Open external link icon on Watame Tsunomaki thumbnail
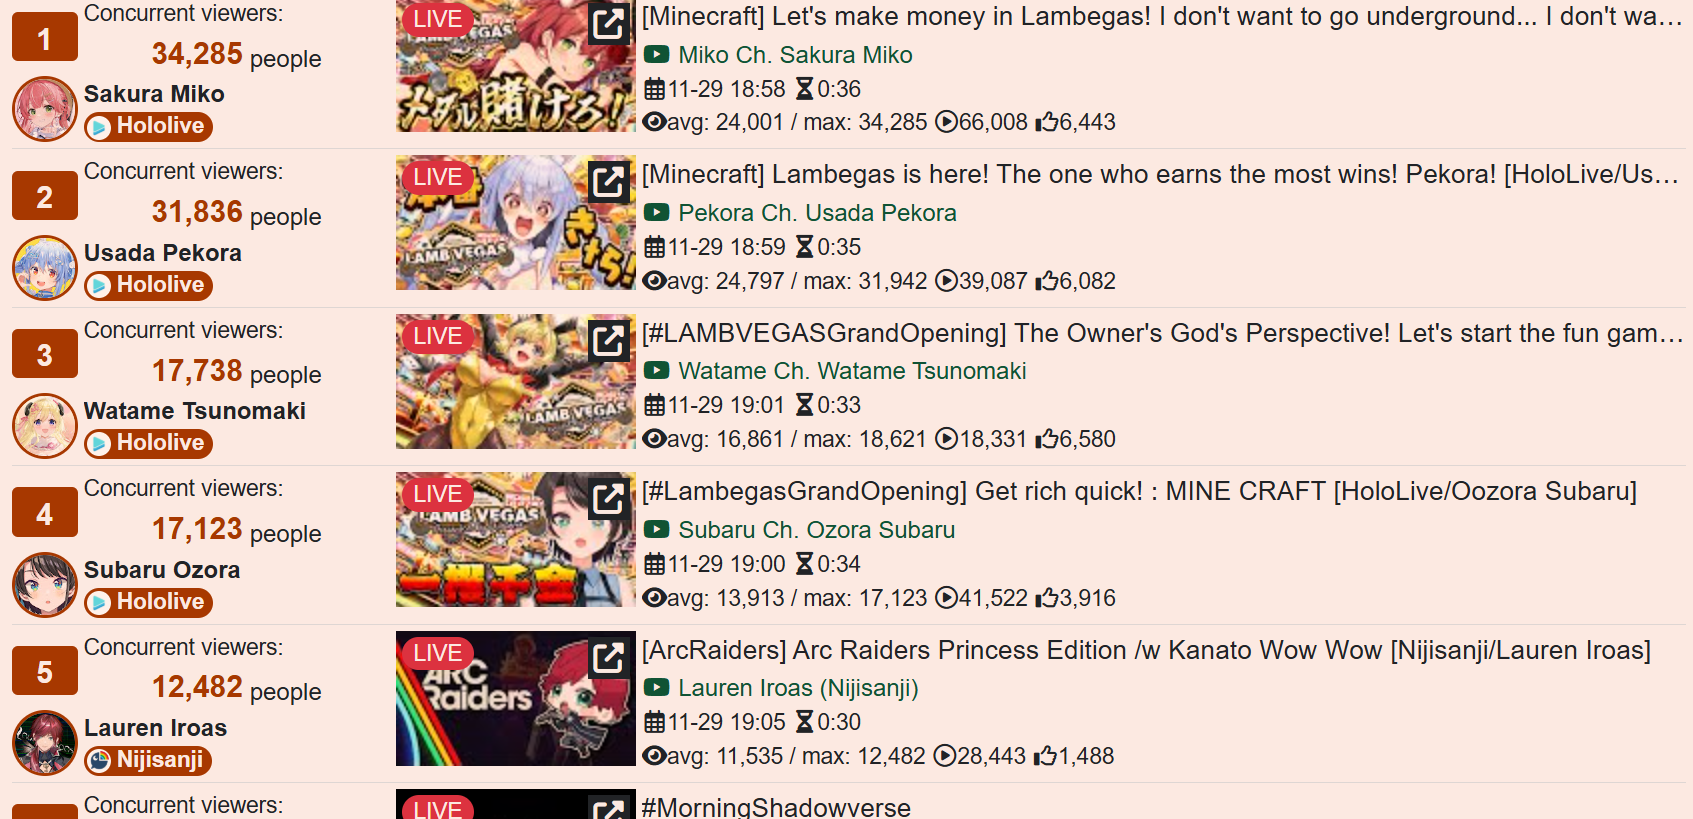Image resolution: width=1693 pixels, height=819 pixels. click(x=608, y=340)
